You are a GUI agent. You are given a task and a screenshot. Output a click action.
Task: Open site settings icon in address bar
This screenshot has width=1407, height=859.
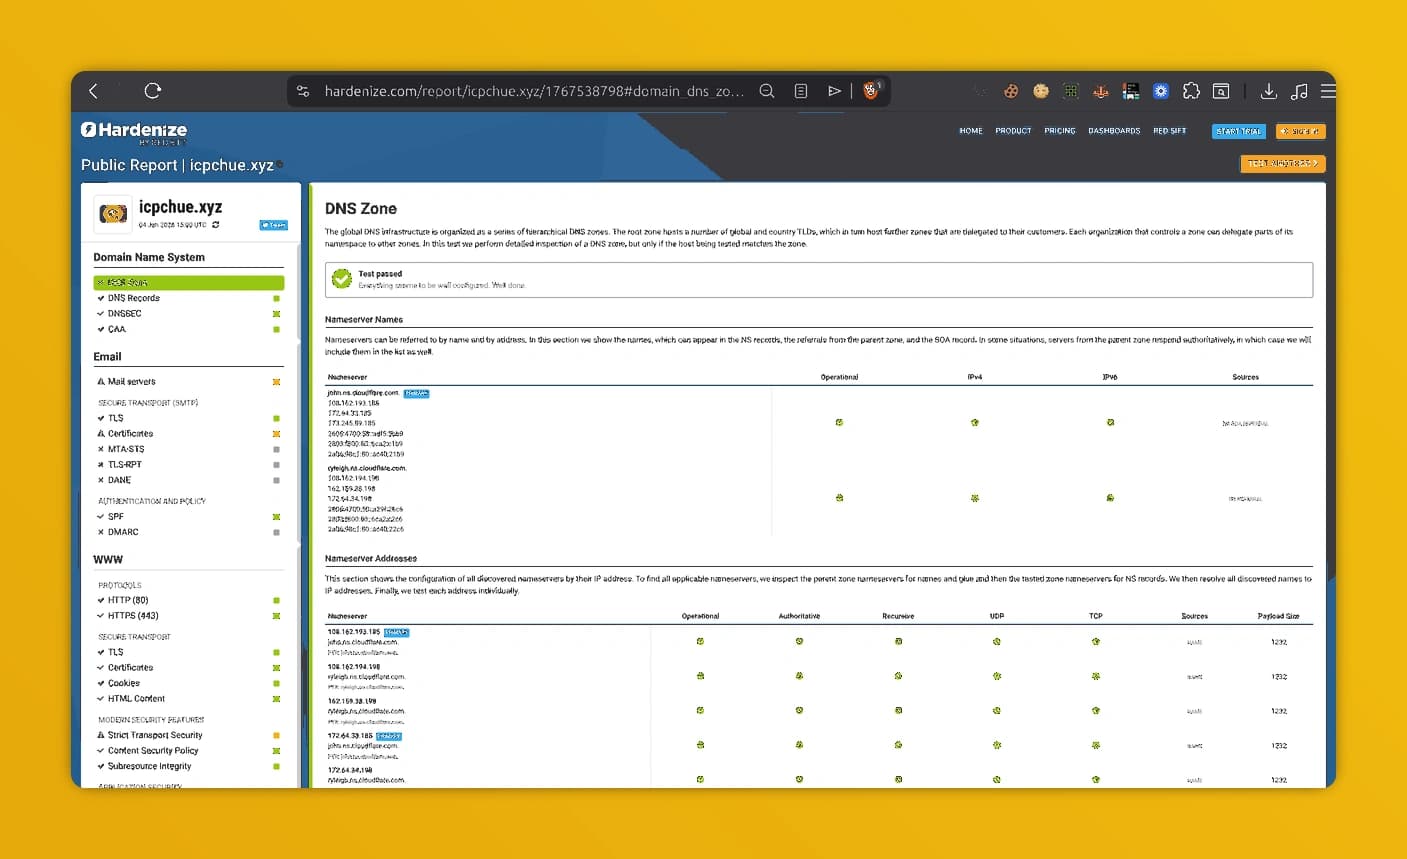click(303, 91)
